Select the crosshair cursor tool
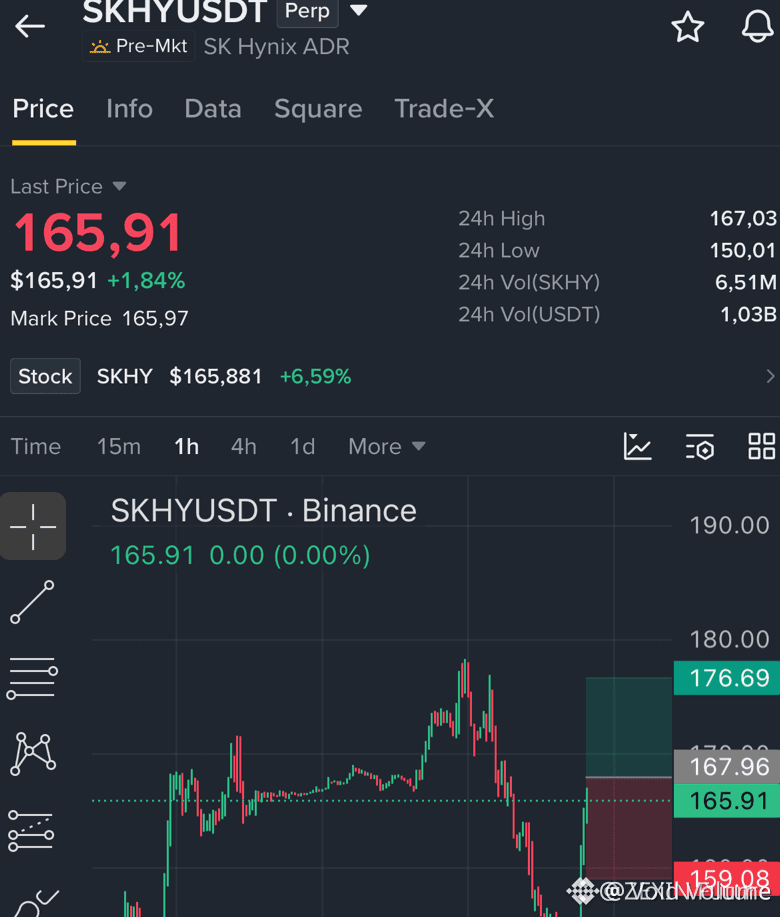 [33, 526]
